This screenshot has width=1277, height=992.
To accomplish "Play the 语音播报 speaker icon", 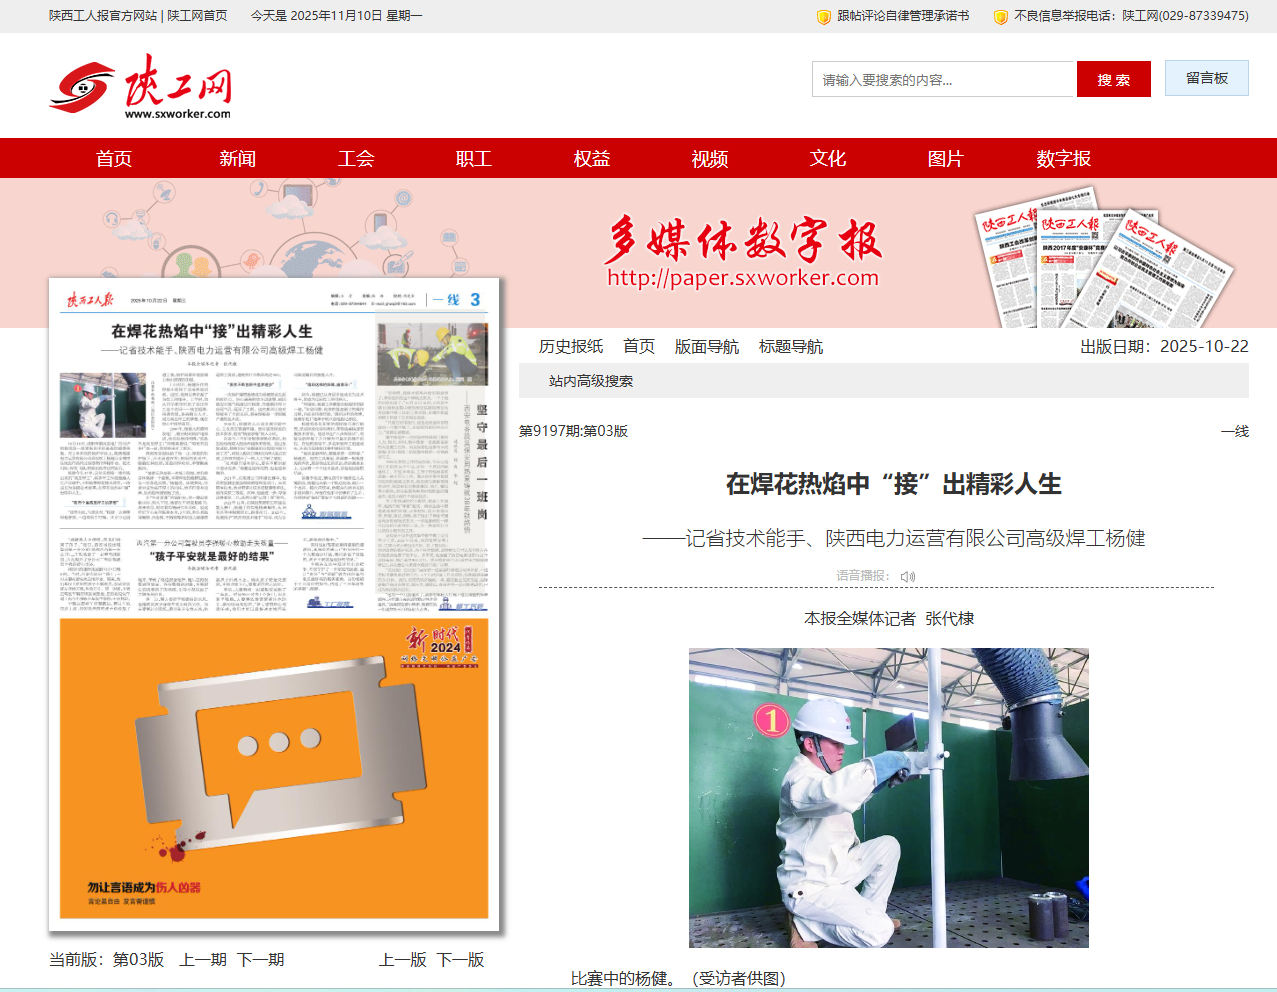I will [907, 577].
